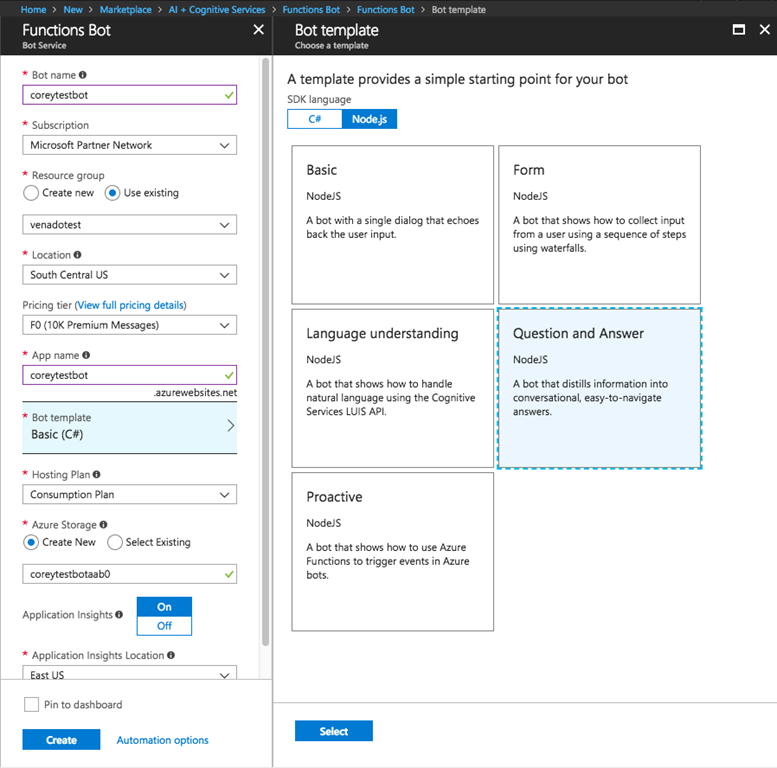The width and height of the screenshot is (777, 768).
Task: Go to New breadcrumb
Action: coord(73,9)
